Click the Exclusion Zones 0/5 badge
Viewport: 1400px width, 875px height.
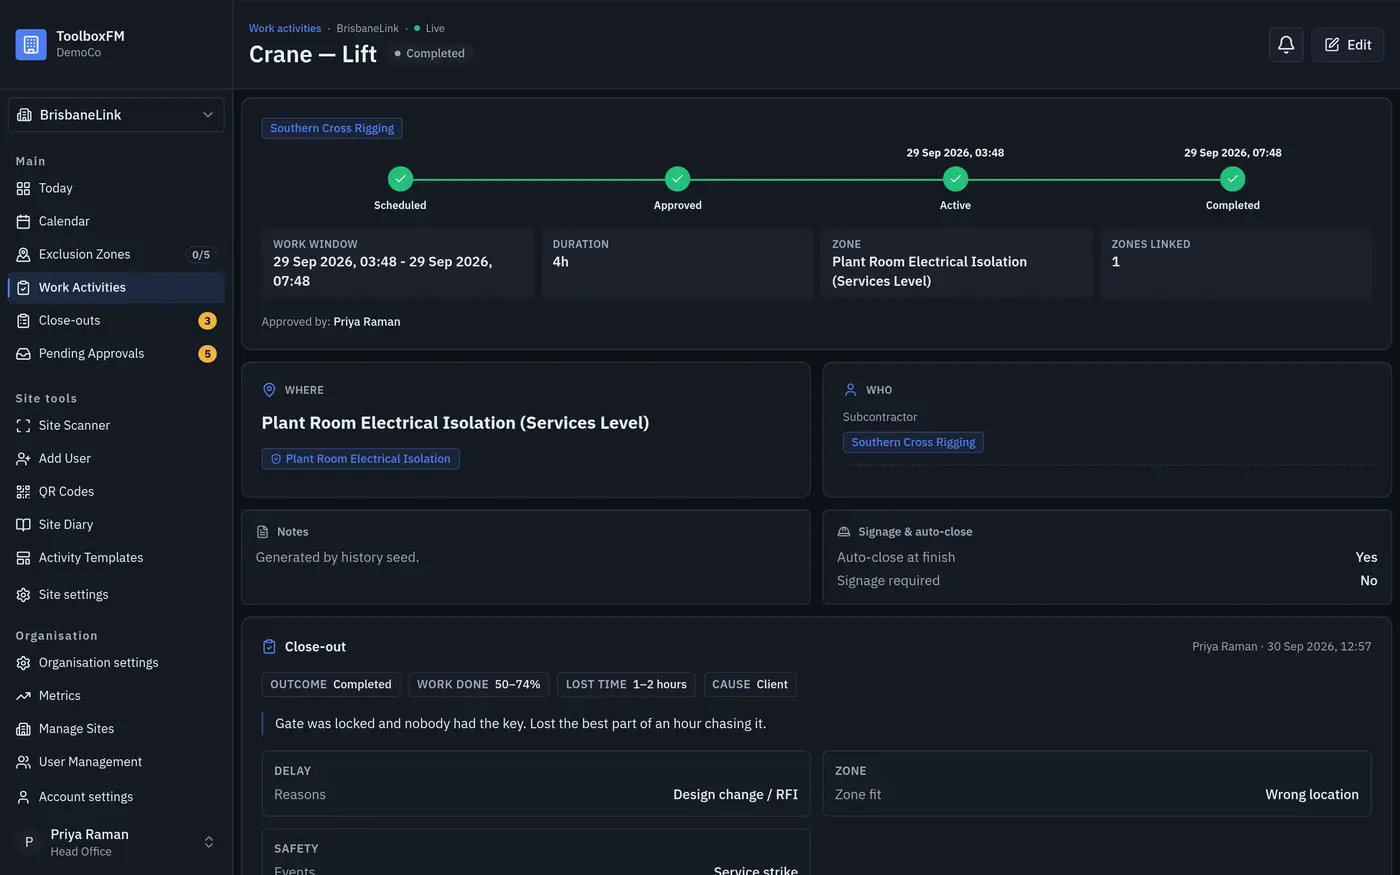point(201,255)
